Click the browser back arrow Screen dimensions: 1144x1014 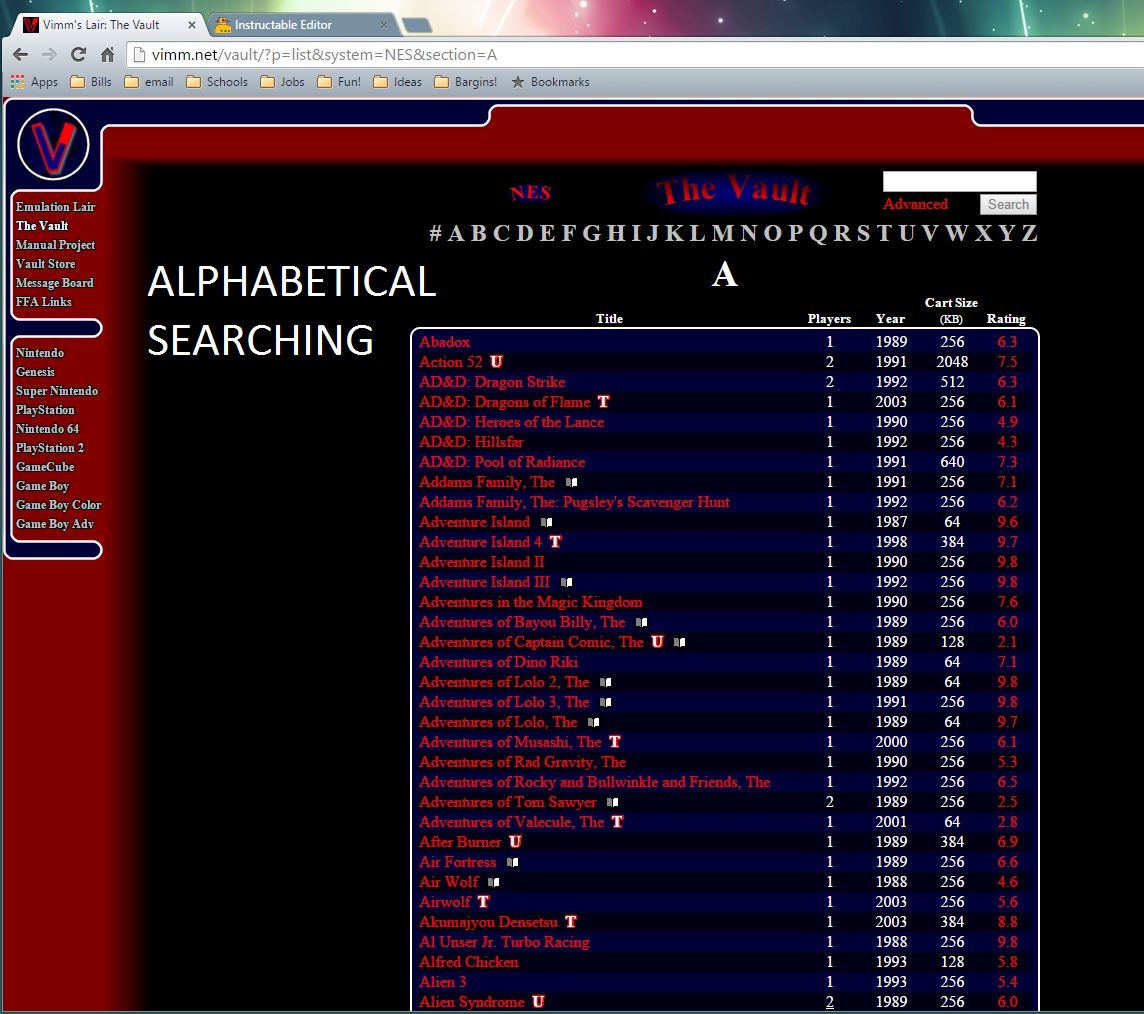coord(20,55)
